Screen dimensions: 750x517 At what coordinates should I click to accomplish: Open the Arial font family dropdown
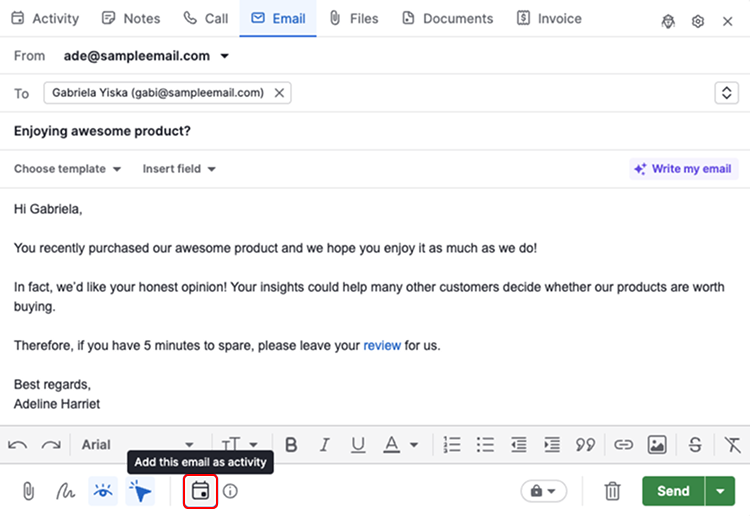coord(138,445)
